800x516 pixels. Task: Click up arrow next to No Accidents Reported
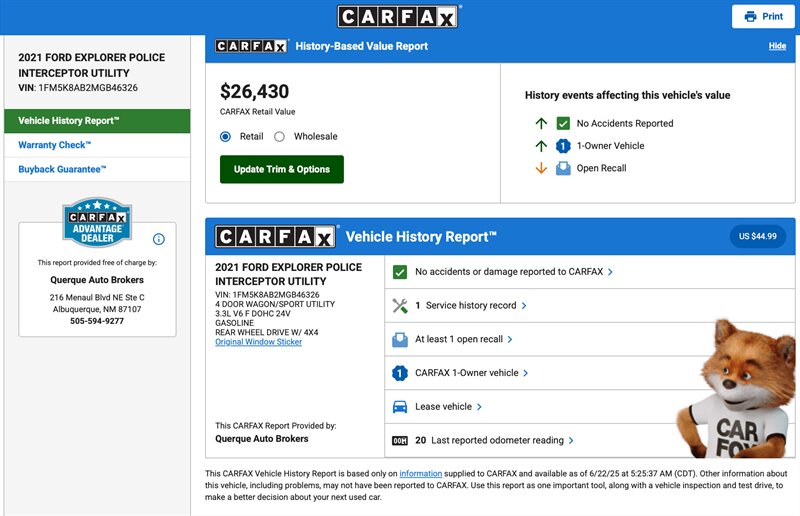coord(541,123)
